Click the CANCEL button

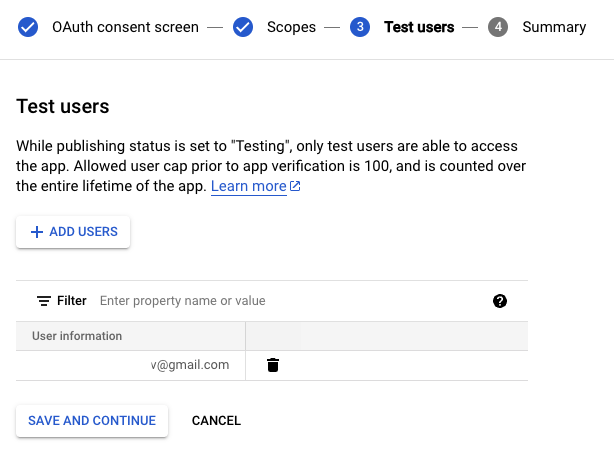(216, 421)
